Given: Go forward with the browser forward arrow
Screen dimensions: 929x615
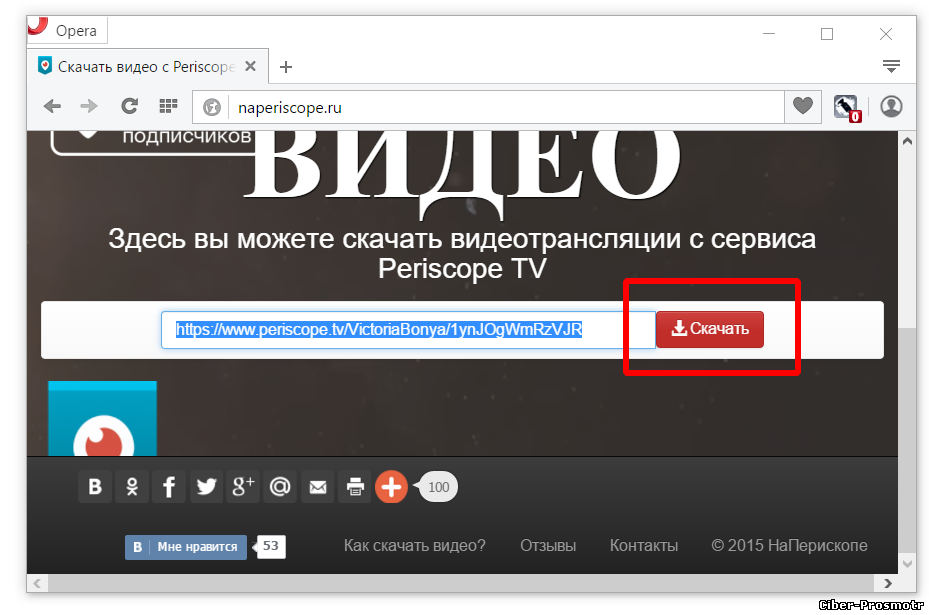Looking at the screenshot, I should pos(89,106).
